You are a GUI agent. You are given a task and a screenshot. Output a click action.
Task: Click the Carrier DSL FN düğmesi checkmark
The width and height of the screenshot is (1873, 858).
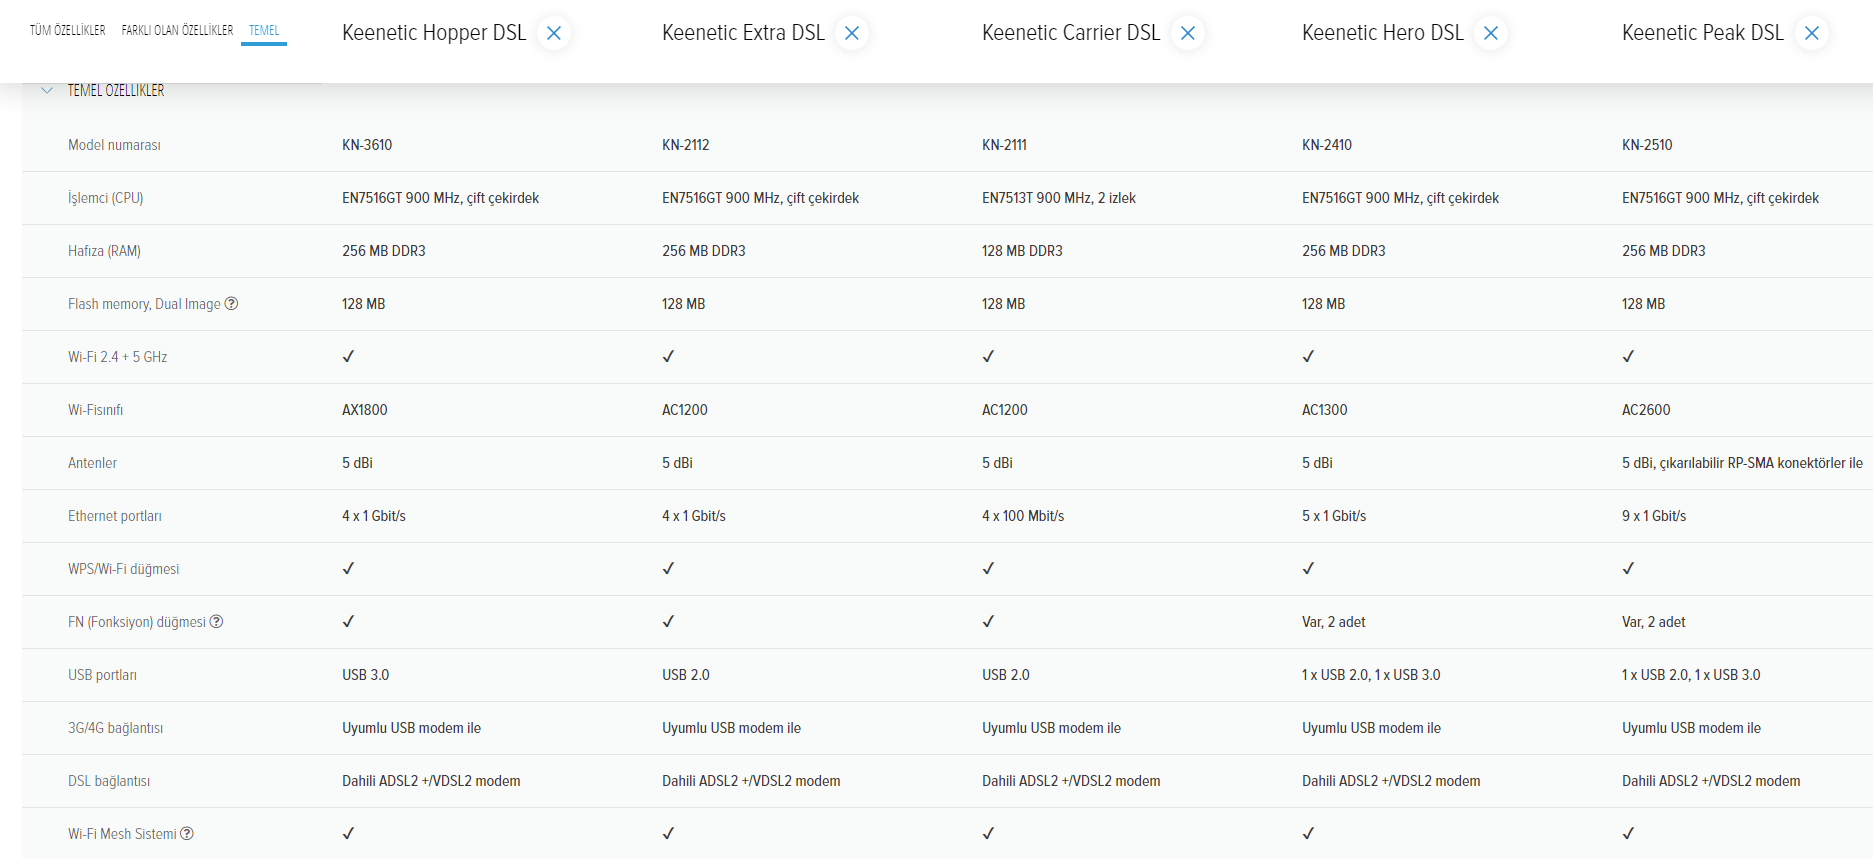pyautogui.click(x=988, y=622)
